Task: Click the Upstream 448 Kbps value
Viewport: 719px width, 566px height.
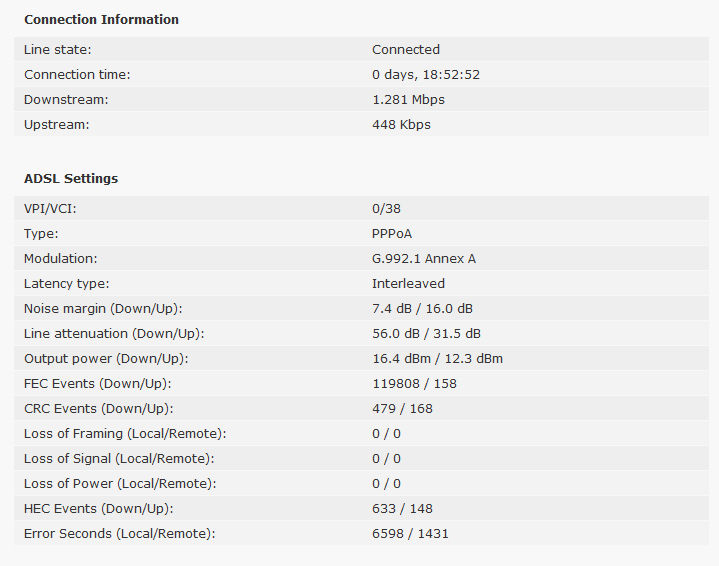Action: pyautogui.click(x=401, y=125)
